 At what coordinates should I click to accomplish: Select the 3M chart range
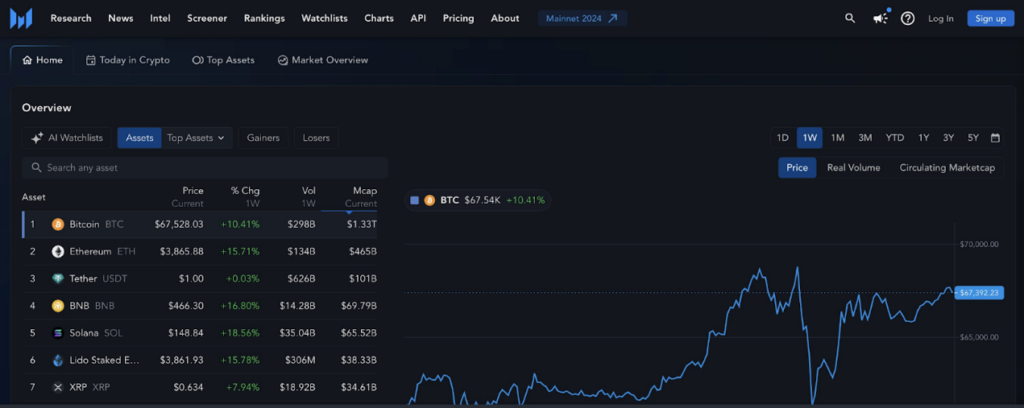[x=865, y=138]
